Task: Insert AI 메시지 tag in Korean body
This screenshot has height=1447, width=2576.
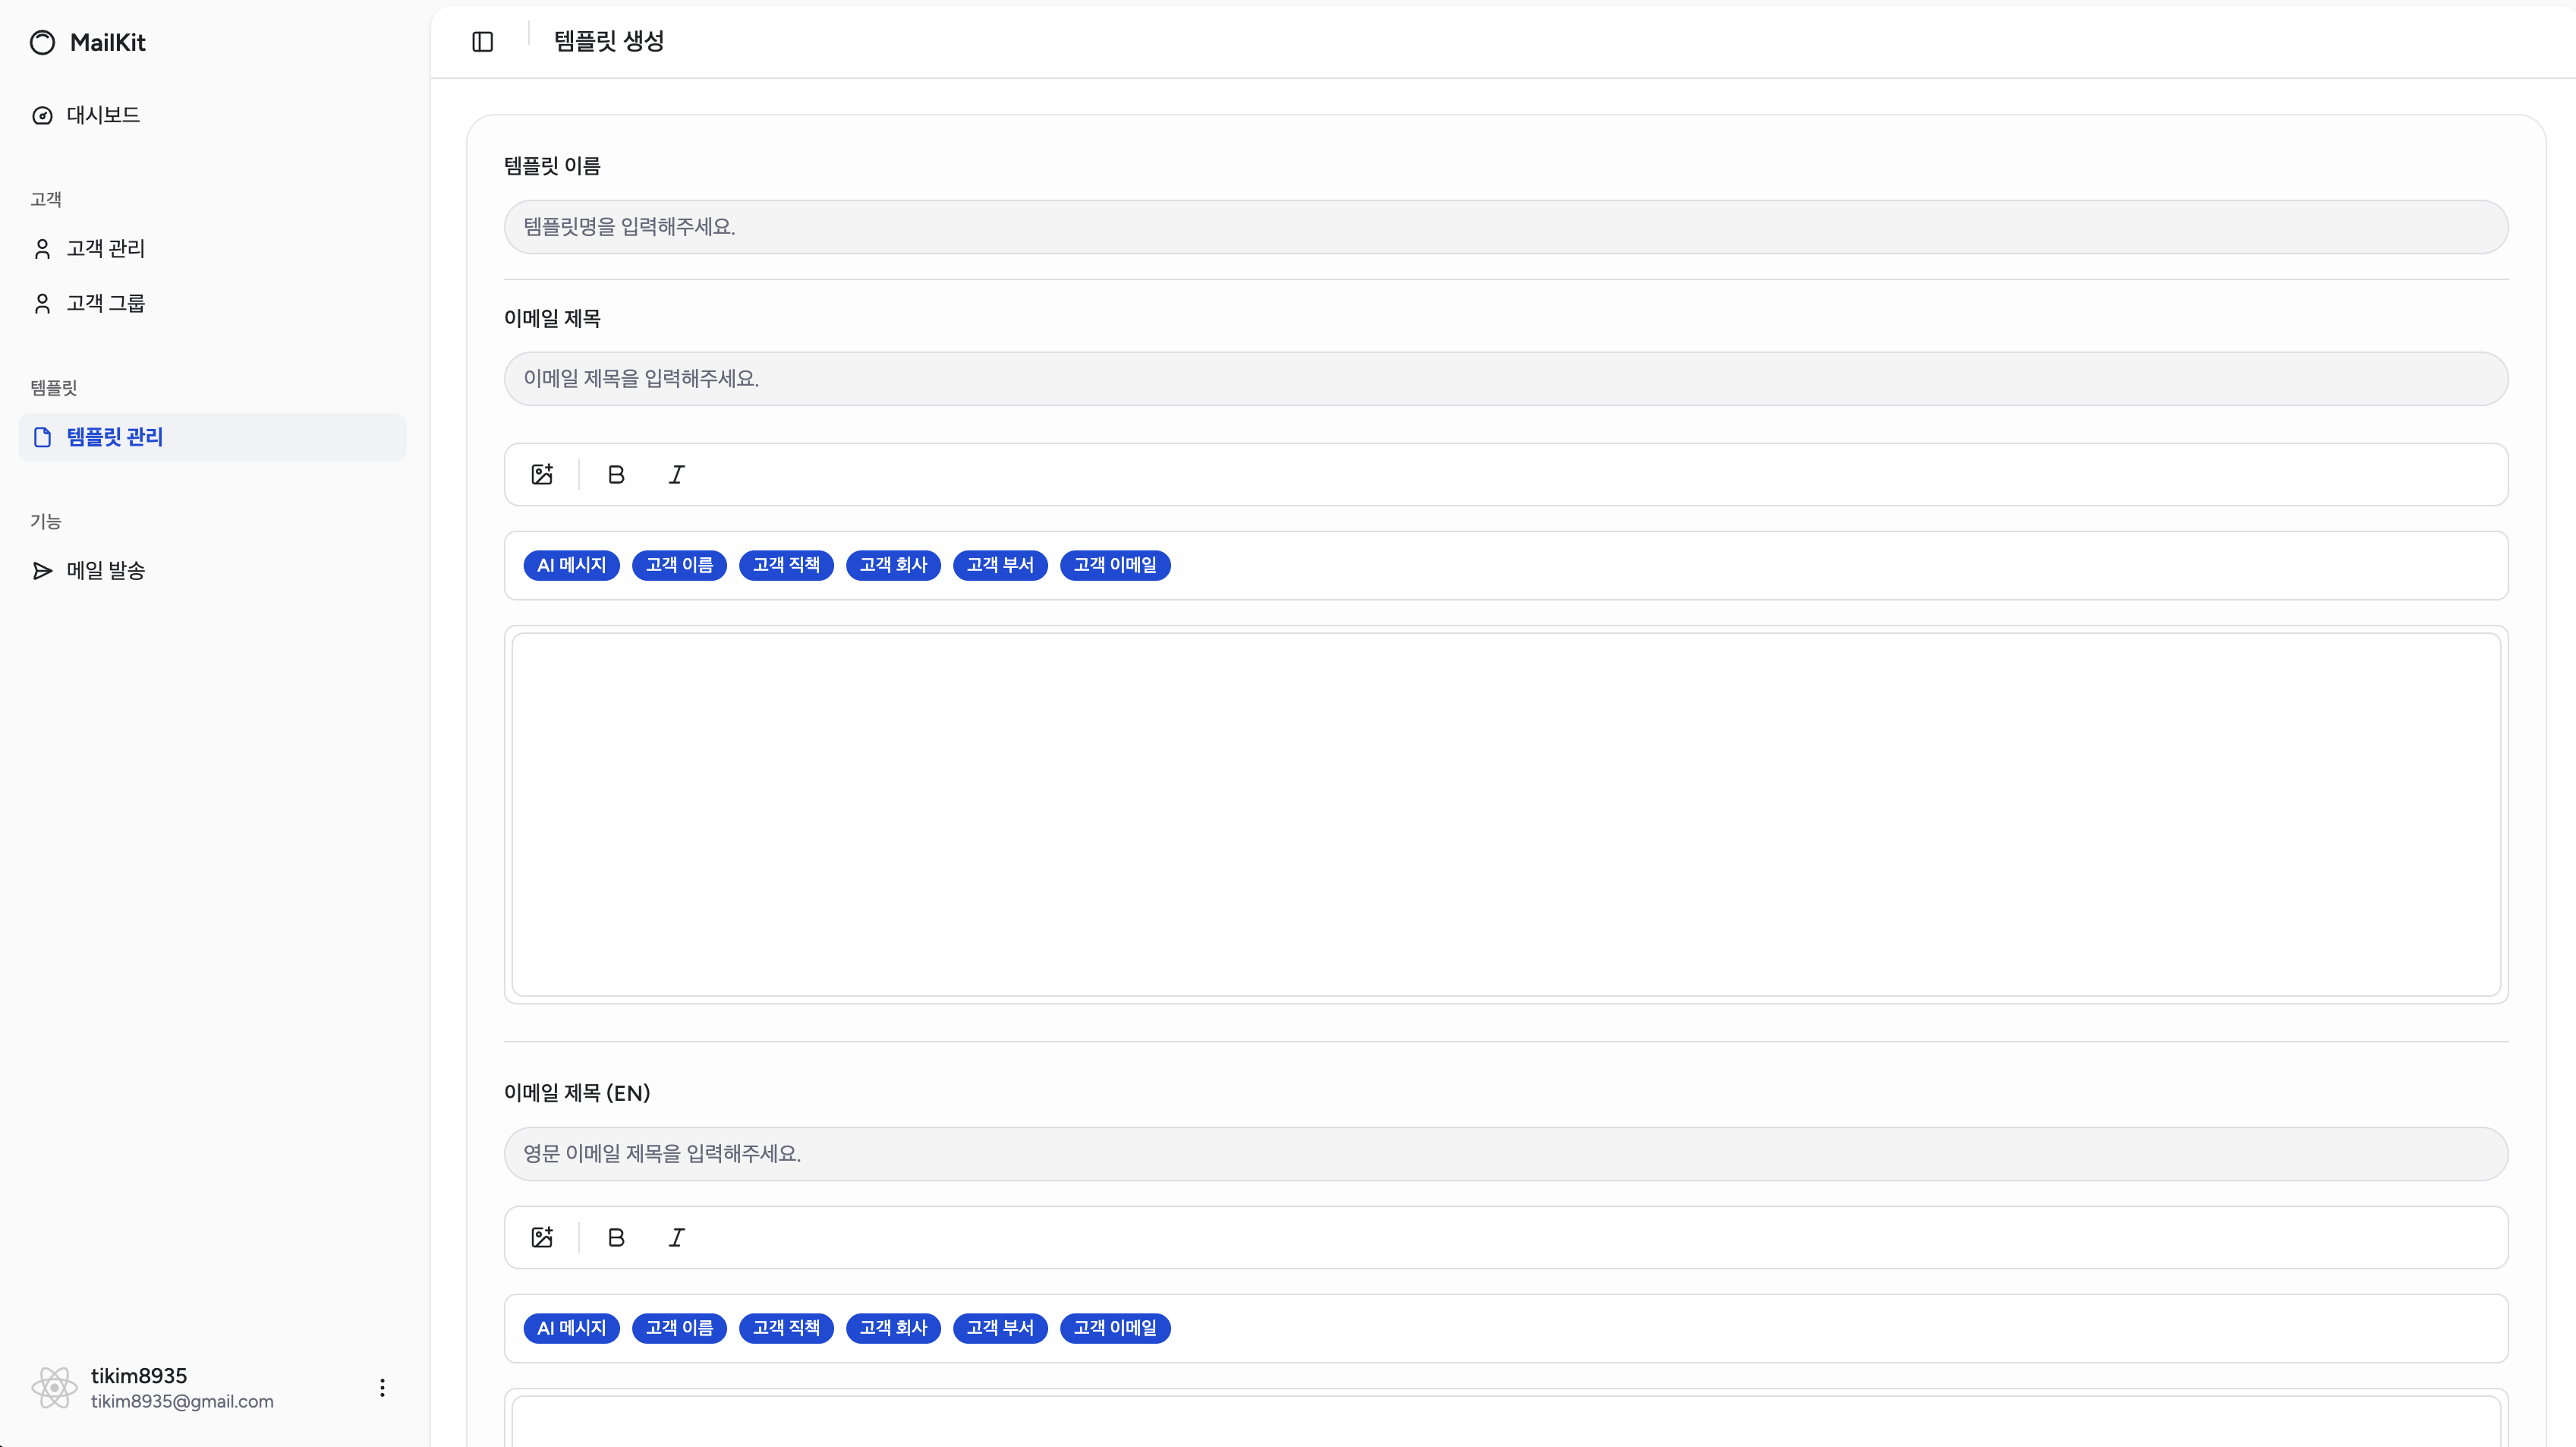Action: click(571, 566)
